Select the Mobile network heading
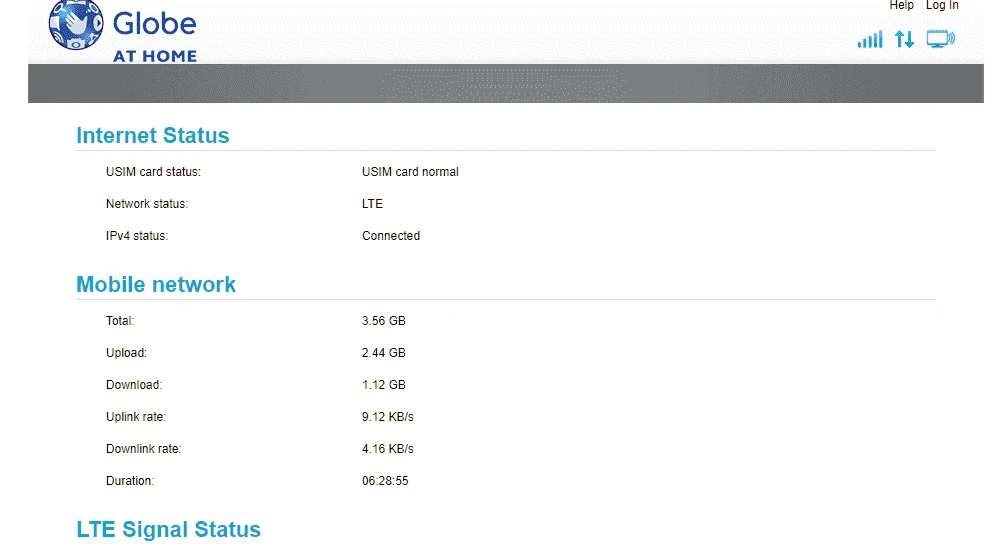Image resolution: width=986 pixels, height=544 pixels. click(x=156, y=284)
